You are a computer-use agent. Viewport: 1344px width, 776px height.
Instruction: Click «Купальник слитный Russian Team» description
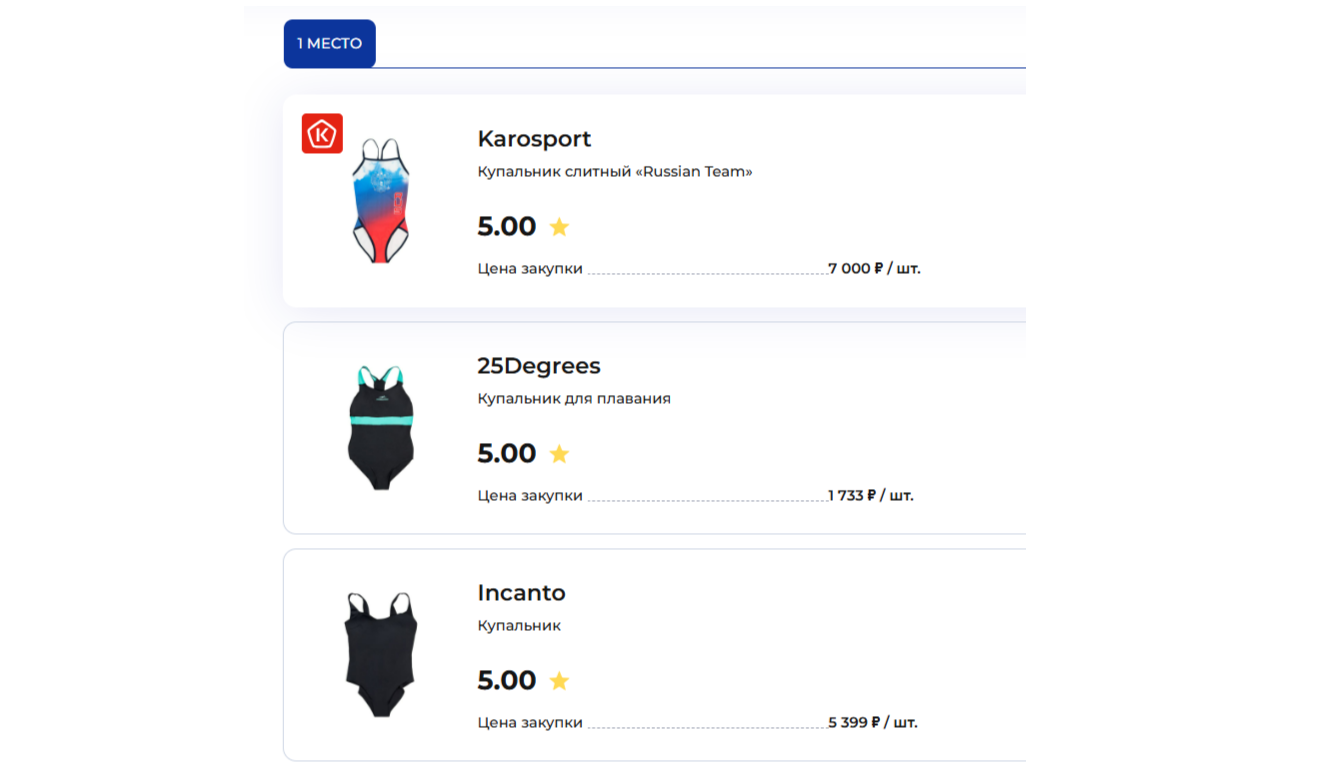(615, 172)
